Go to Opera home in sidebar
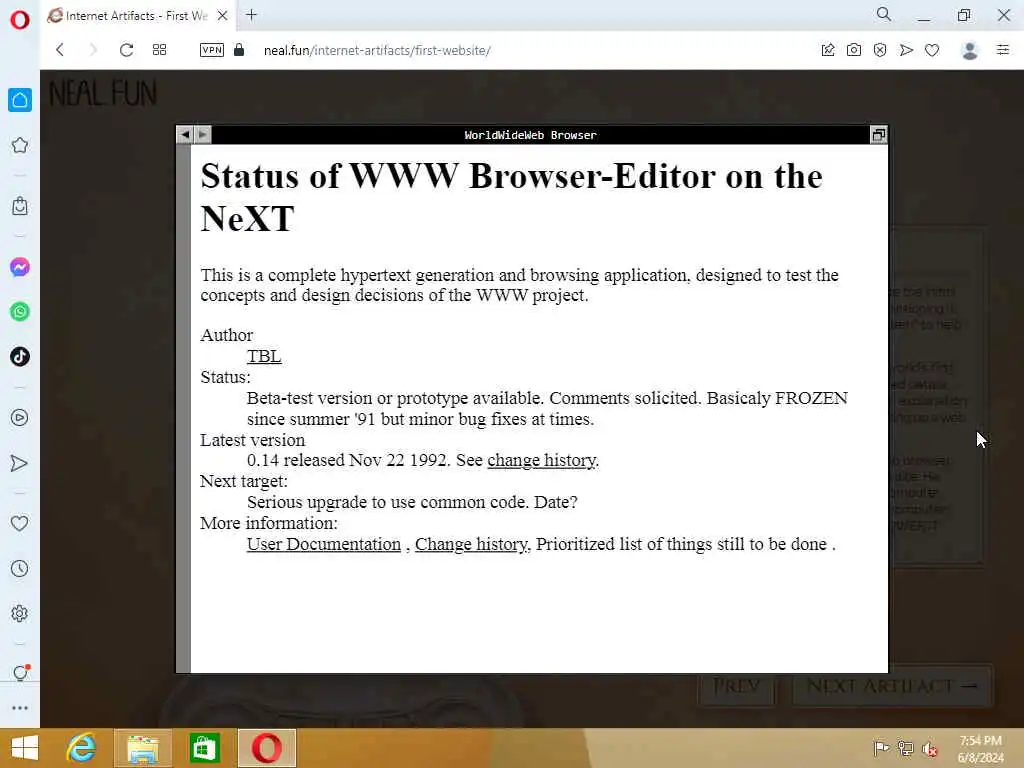The width and height of the screenshot is (1024, 768). click(x=20, y=100)
